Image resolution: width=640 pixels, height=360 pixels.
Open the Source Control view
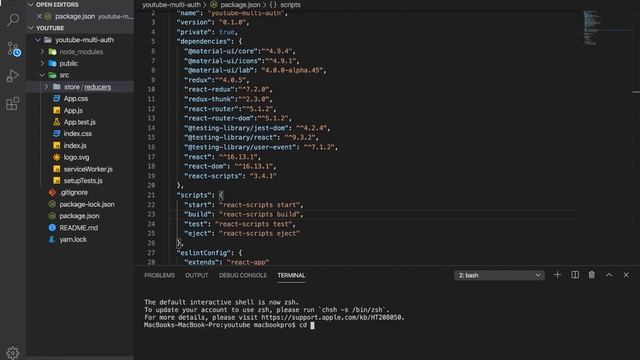point(13,49)
